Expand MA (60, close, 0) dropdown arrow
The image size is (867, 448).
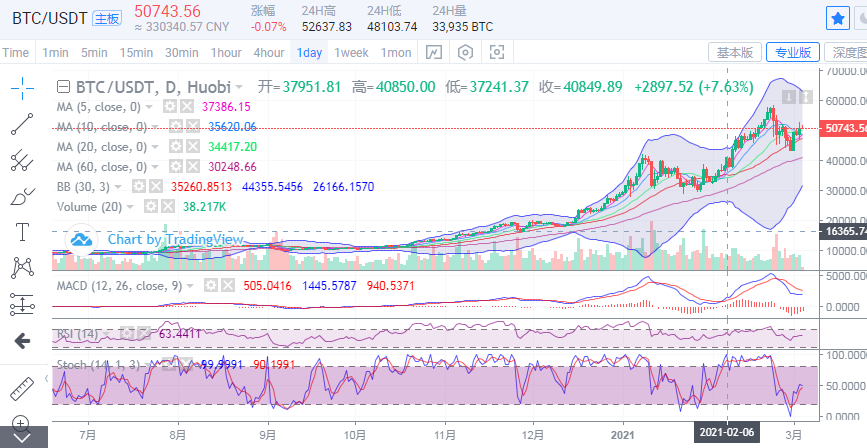[x=155, y=166]
